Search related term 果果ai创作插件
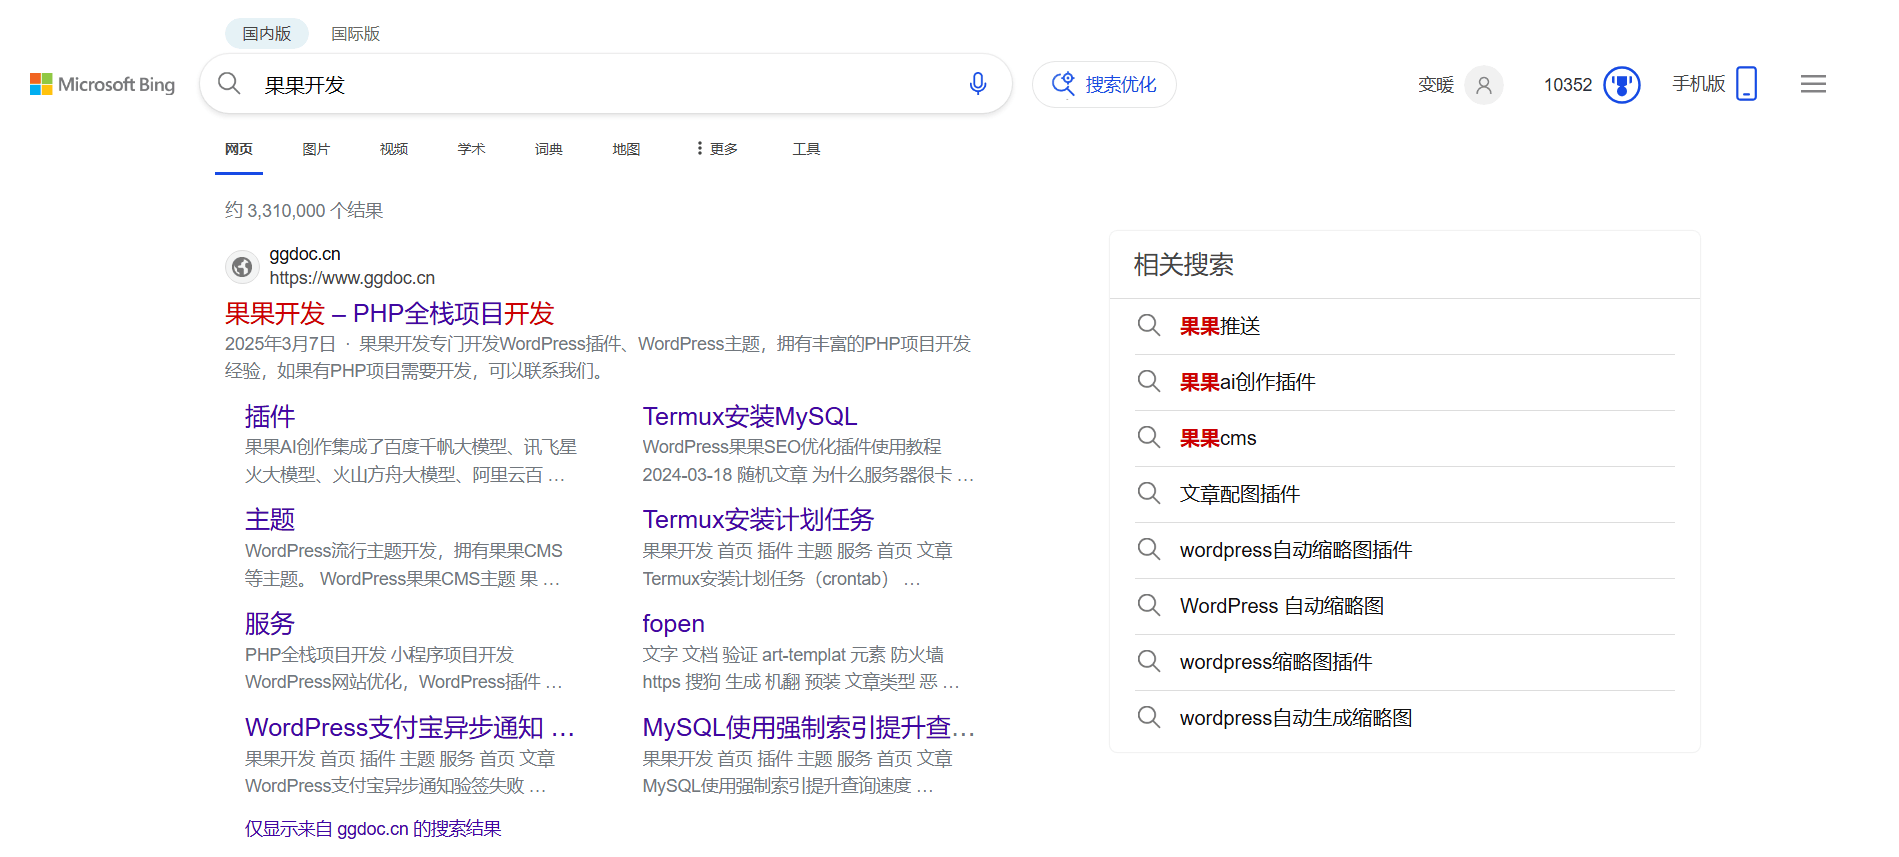This screenshot has height=857, width=1899. pos(1247,381)
